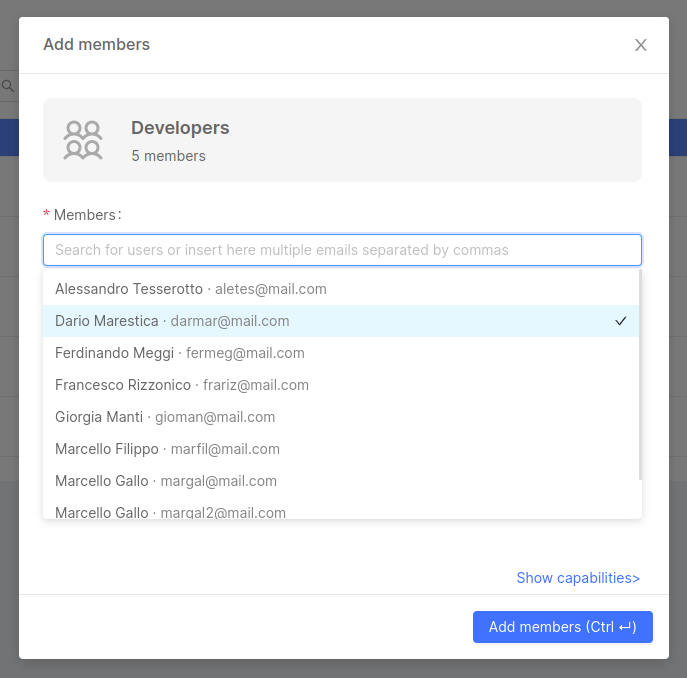Select Alessandro Tesserotto from the list
The width and height of the screenshot is (687, 678).
coord(190,289)
